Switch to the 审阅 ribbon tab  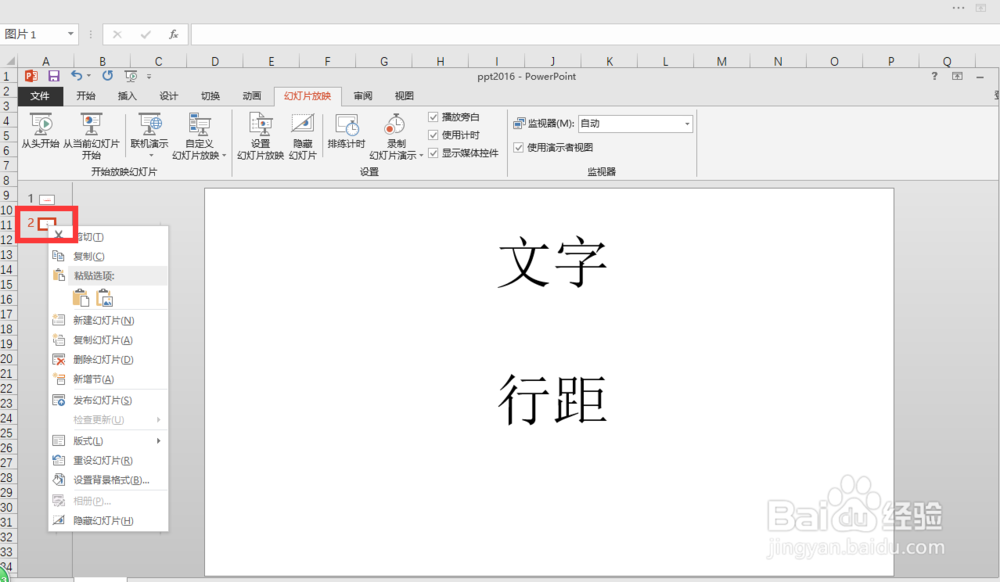[361, 95]
